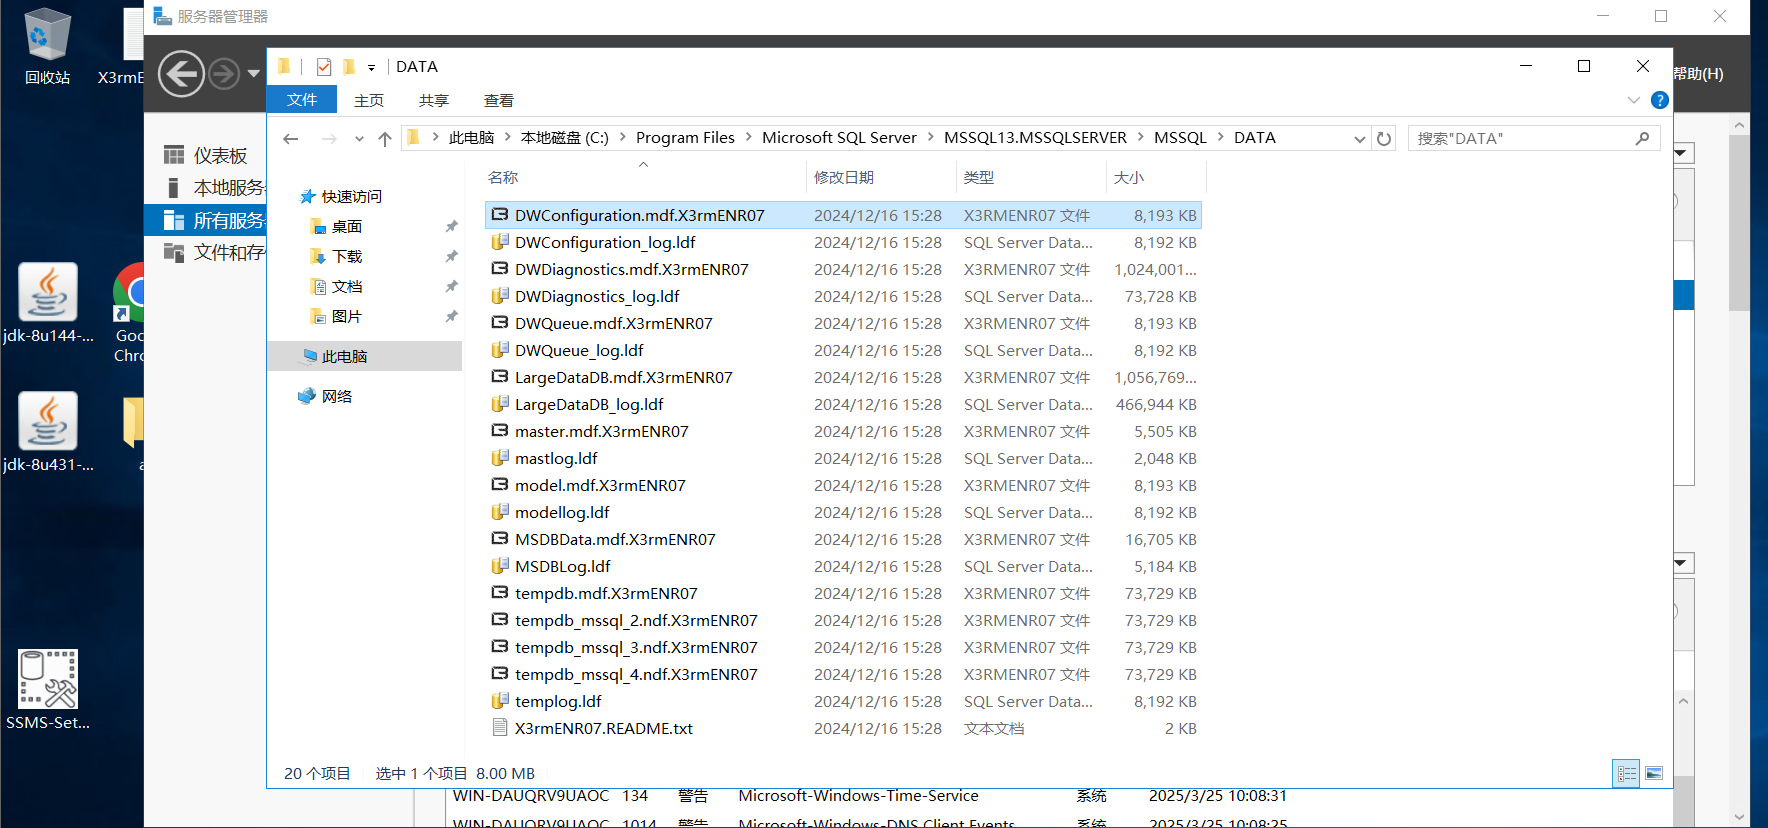Click Server Manager's round forward arrow button
The width and height of the screenshot is (1768, 828).
coord(224,73)
